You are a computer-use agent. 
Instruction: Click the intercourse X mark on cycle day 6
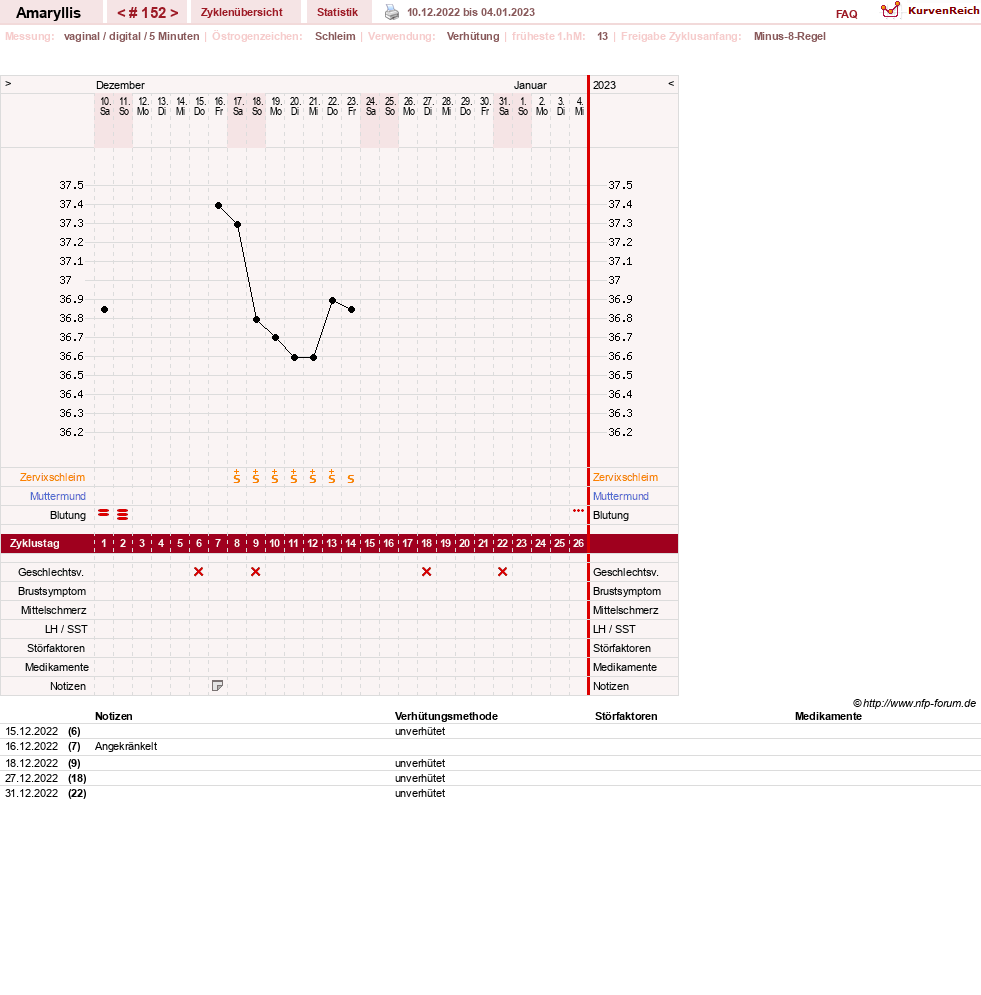click(x=199, y=572)
